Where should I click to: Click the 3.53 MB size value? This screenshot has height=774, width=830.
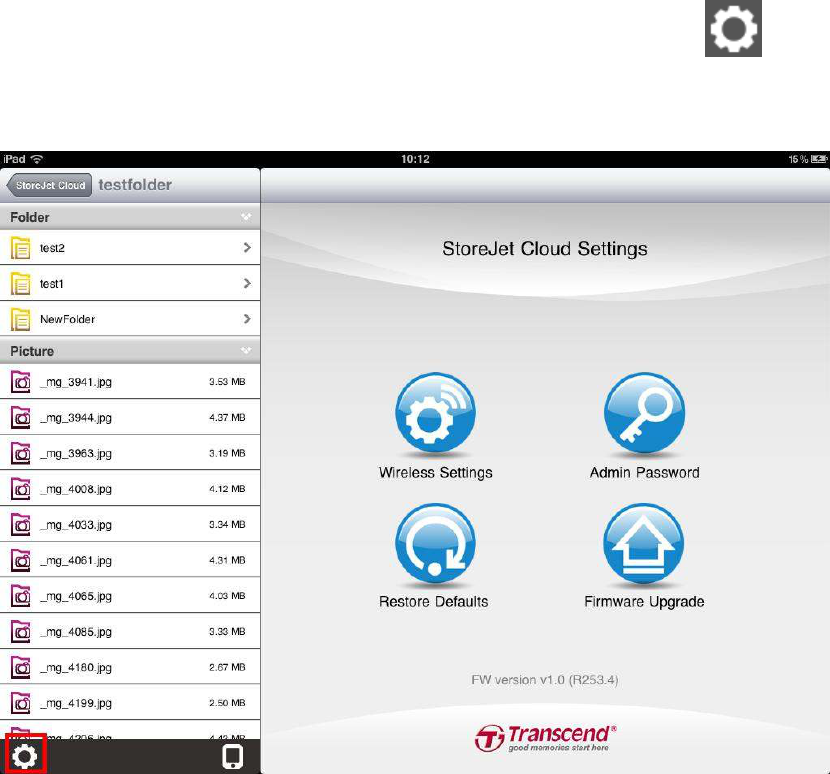click(x=227, y=382)
